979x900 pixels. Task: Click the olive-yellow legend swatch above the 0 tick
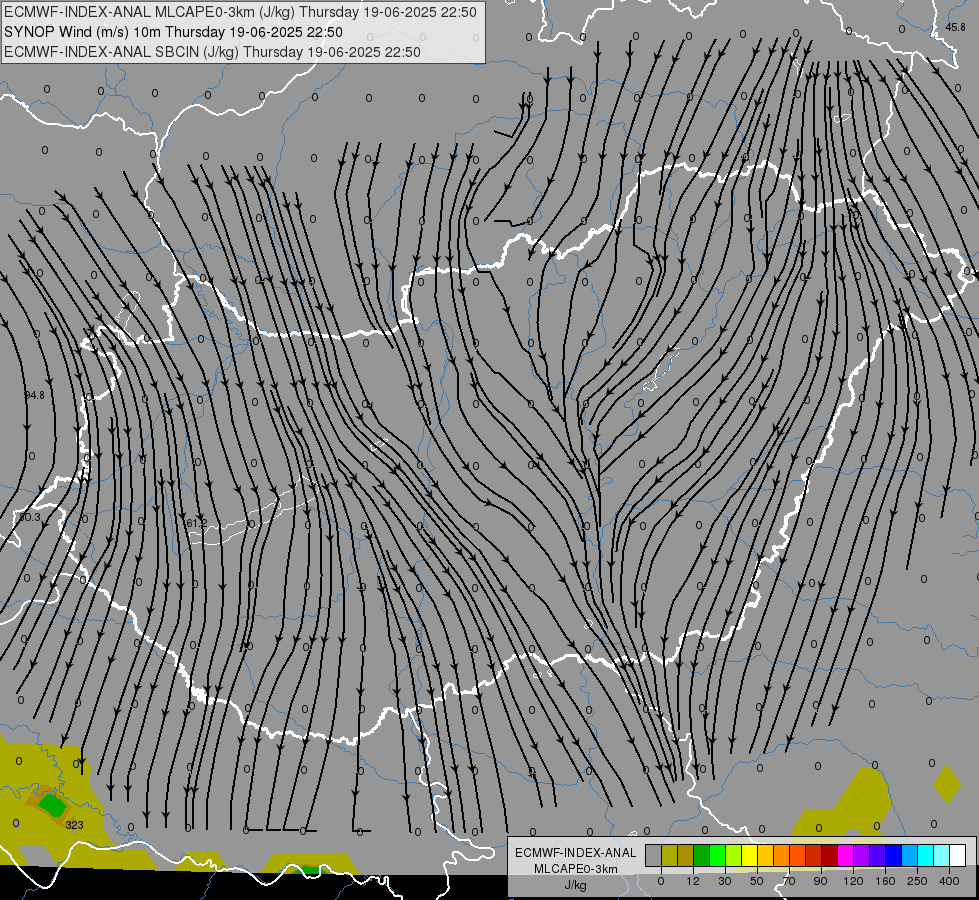[669, 855]
